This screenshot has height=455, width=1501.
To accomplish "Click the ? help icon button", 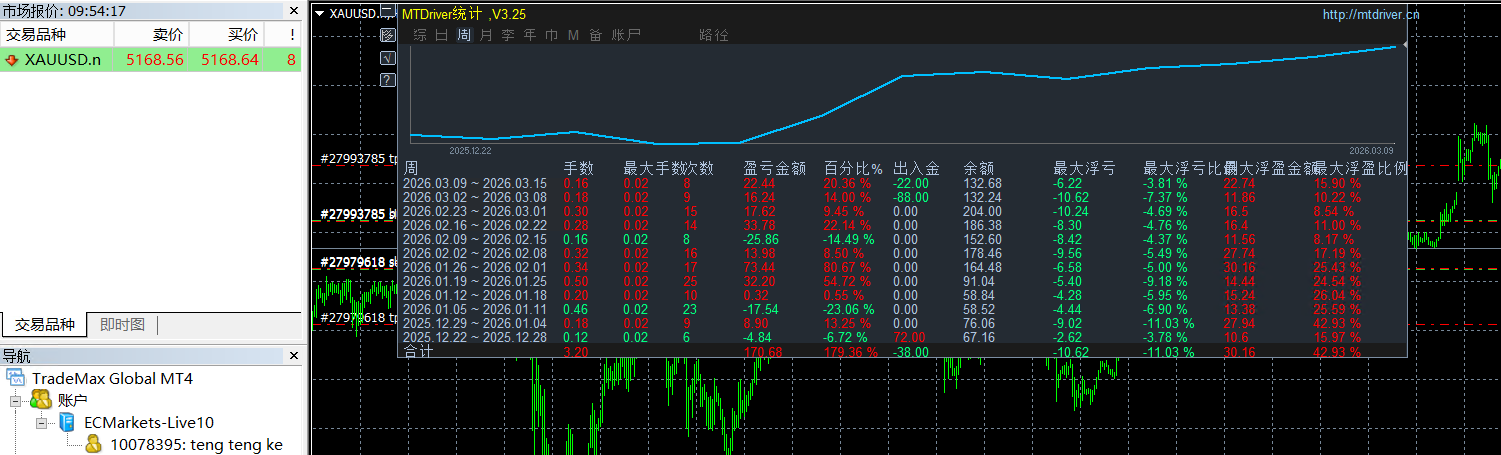I will click(388, 80).
